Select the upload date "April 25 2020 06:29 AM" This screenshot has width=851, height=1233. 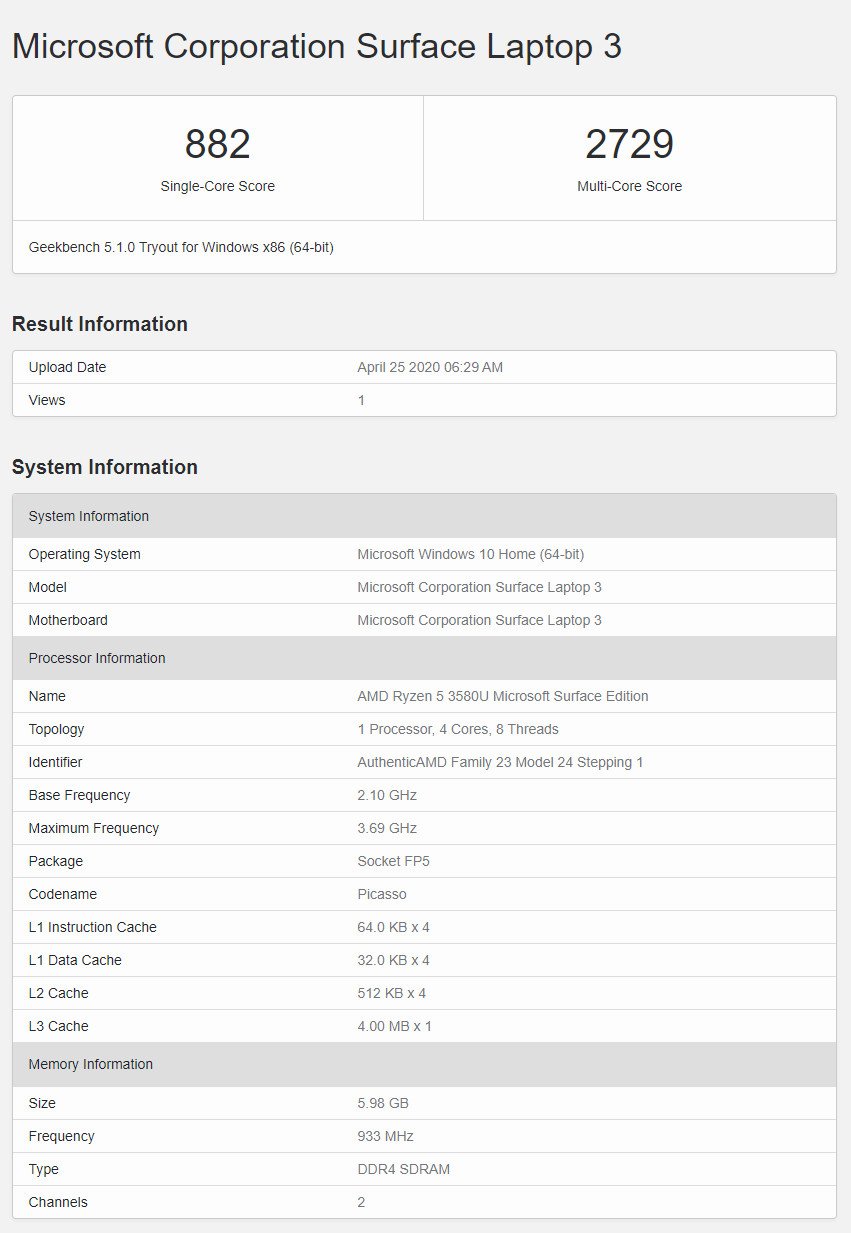tap(430, 367)
